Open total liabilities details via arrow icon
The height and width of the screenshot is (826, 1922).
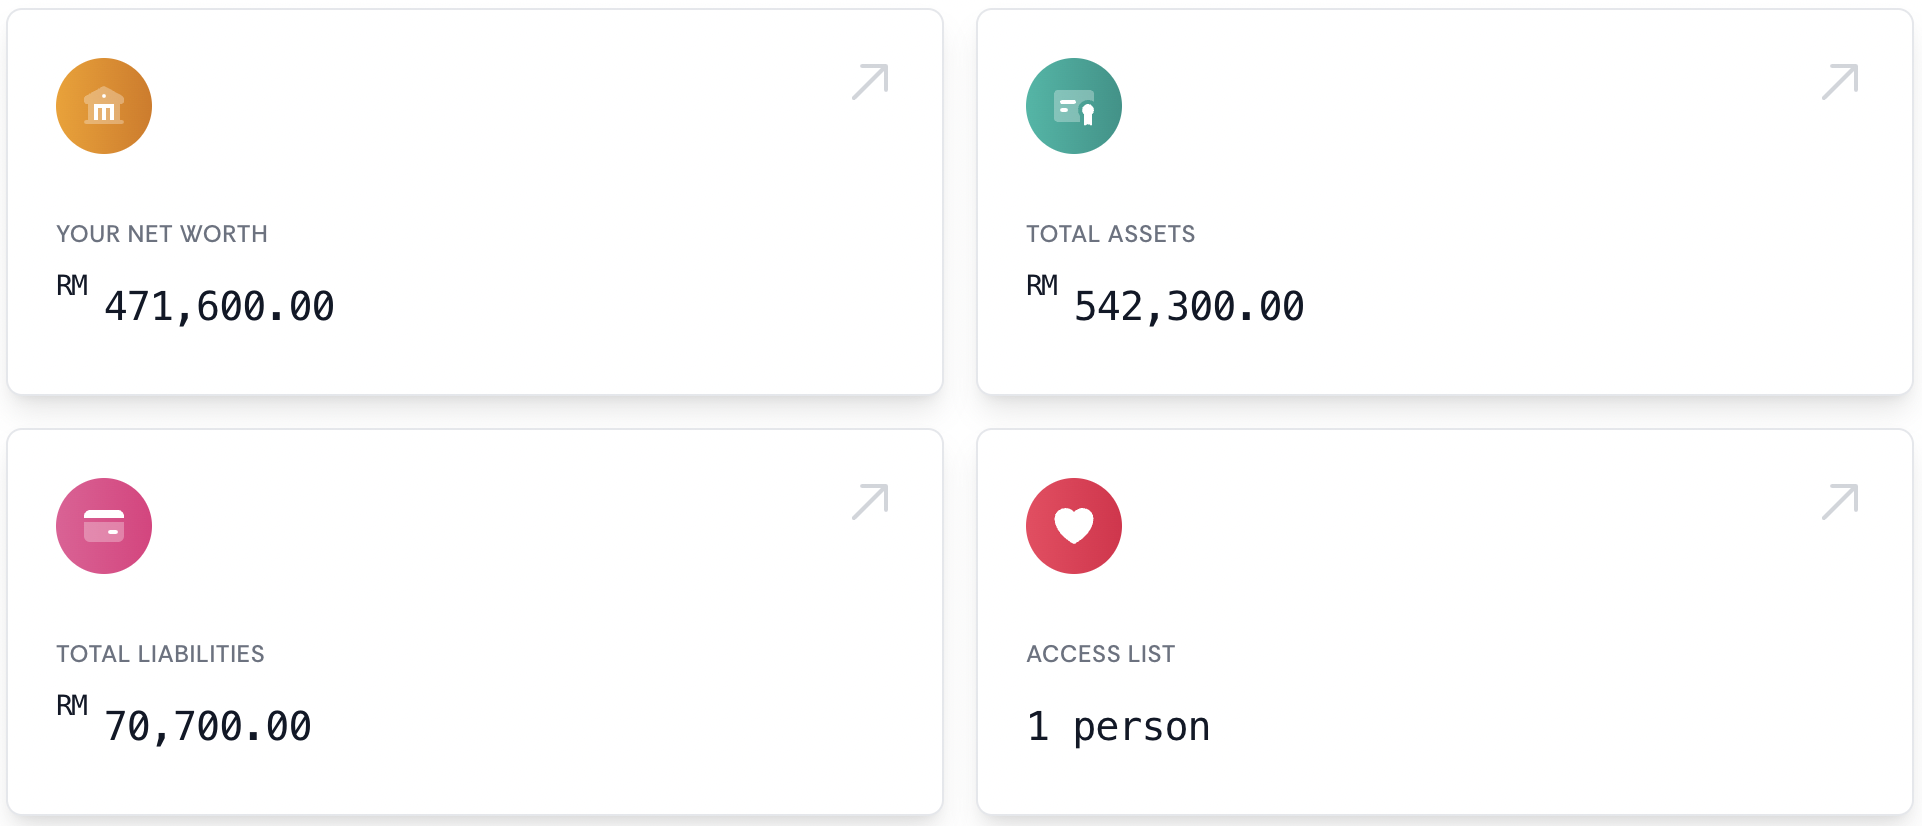point(870,502)
